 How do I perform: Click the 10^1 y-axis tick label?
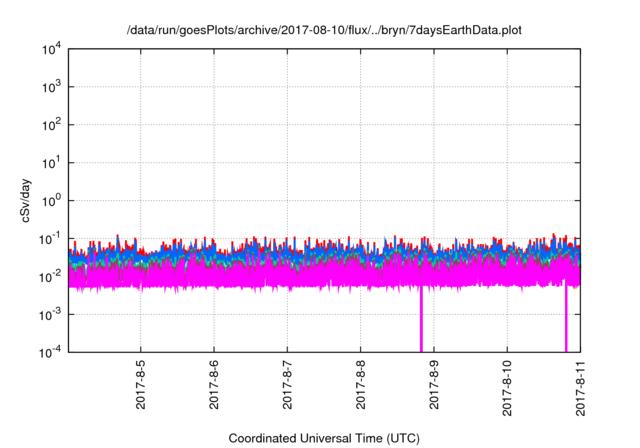(x=52, y=163)
